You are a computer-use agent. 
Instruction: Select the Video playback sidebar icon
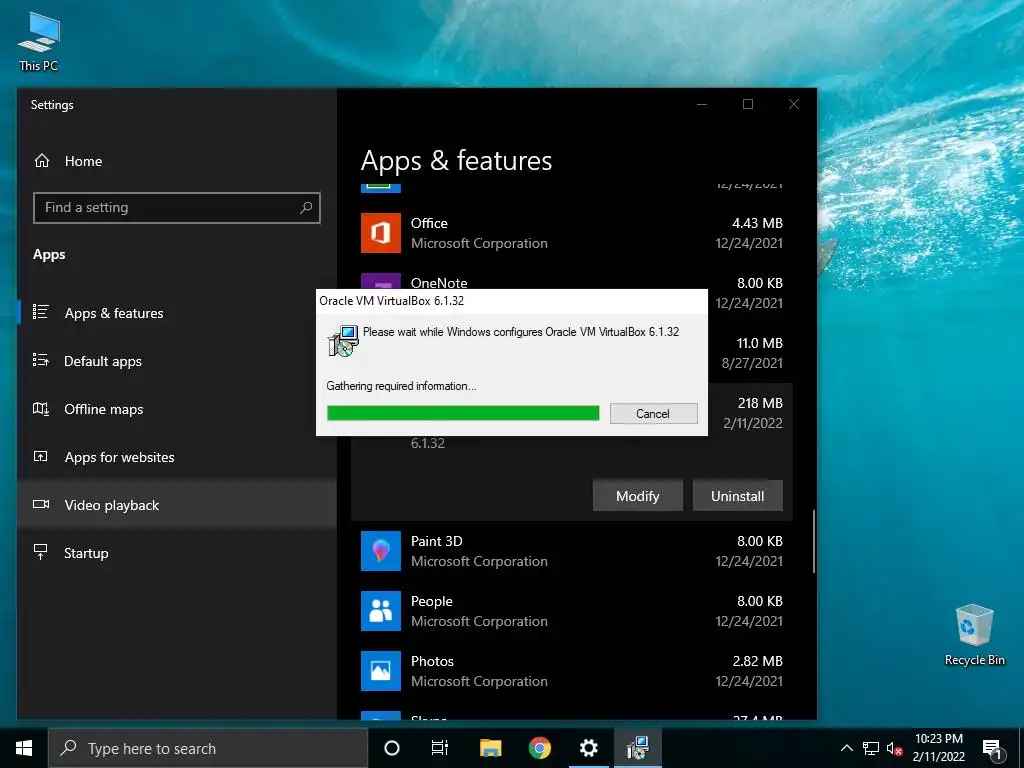coord(40,504)
